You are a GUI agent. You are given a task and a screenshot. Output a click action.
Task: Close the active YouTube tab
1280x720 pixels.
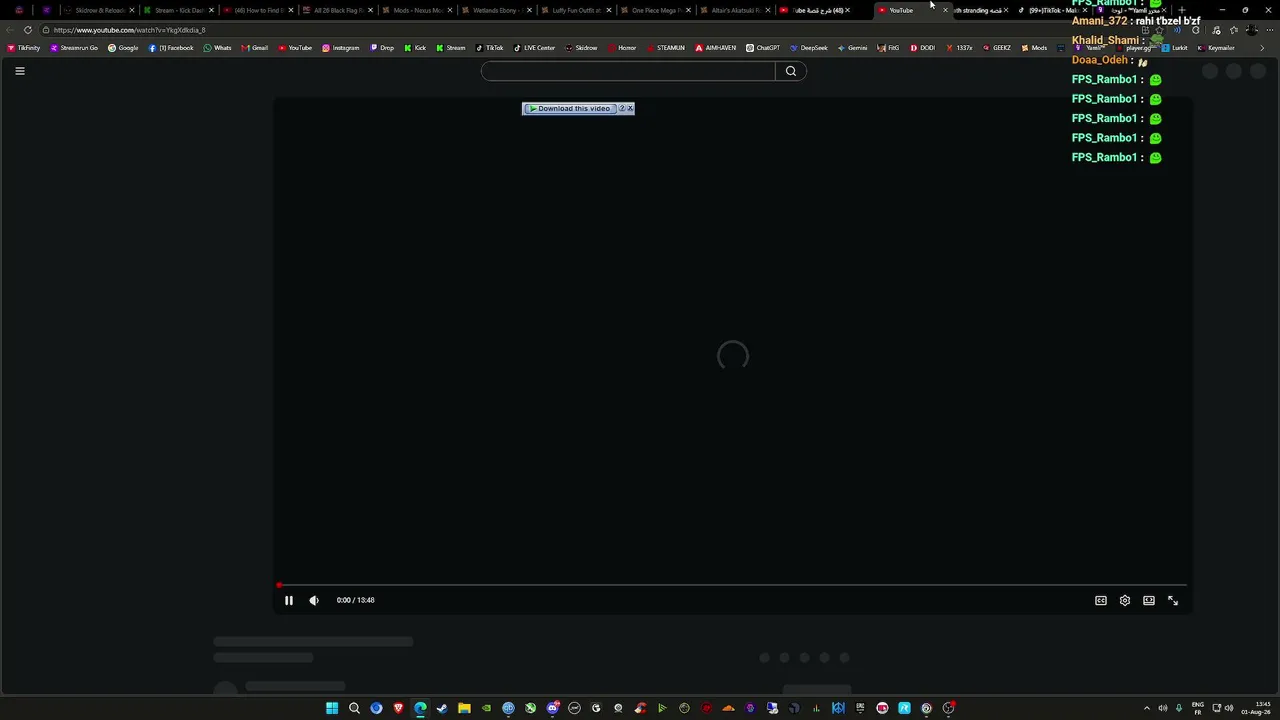point(945,10)
